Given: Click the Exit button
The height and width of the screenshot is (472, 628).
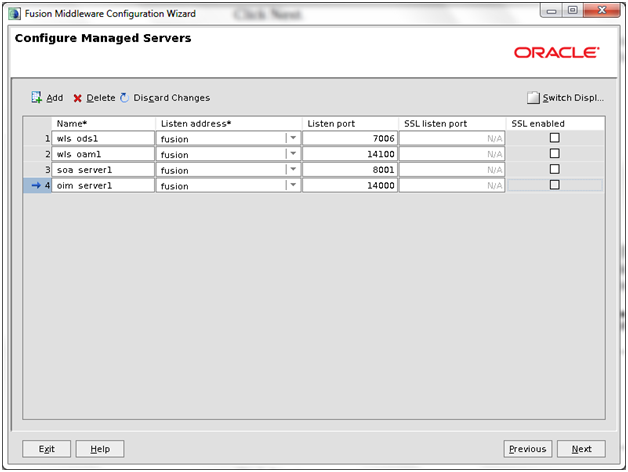Looking at the screenshot, I should 46,449.
